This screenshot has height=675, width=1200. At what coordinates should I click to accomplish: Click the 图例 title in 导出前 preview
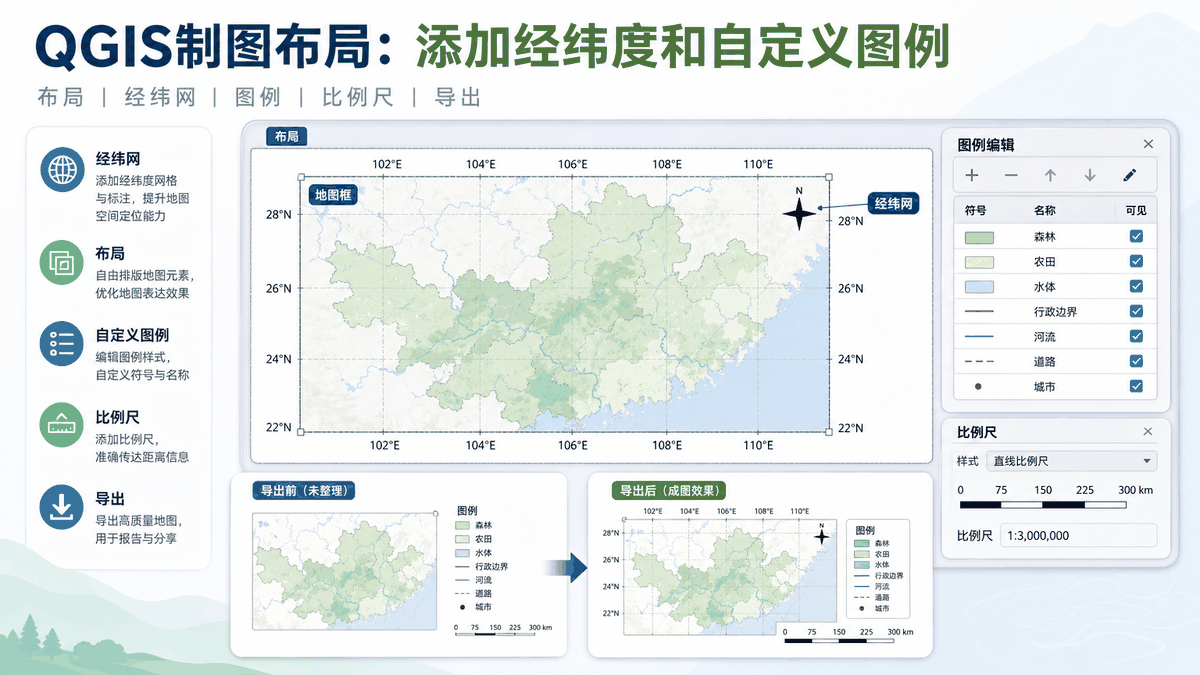pyautogui.click(x=468, y=509)
